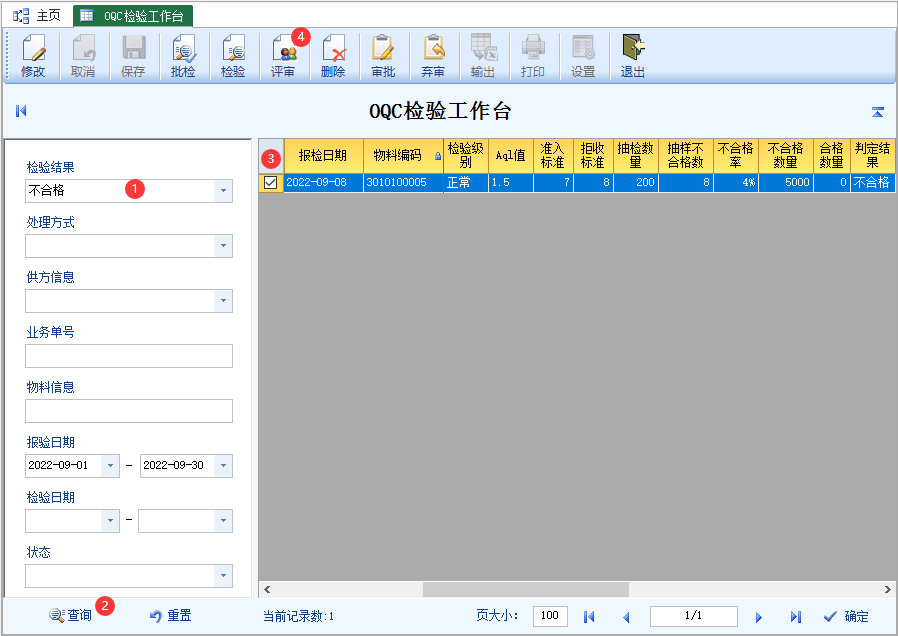The image size is (898, 636).
Task: Open the 状态 dropdown
Action: click(x=223, y=575)
